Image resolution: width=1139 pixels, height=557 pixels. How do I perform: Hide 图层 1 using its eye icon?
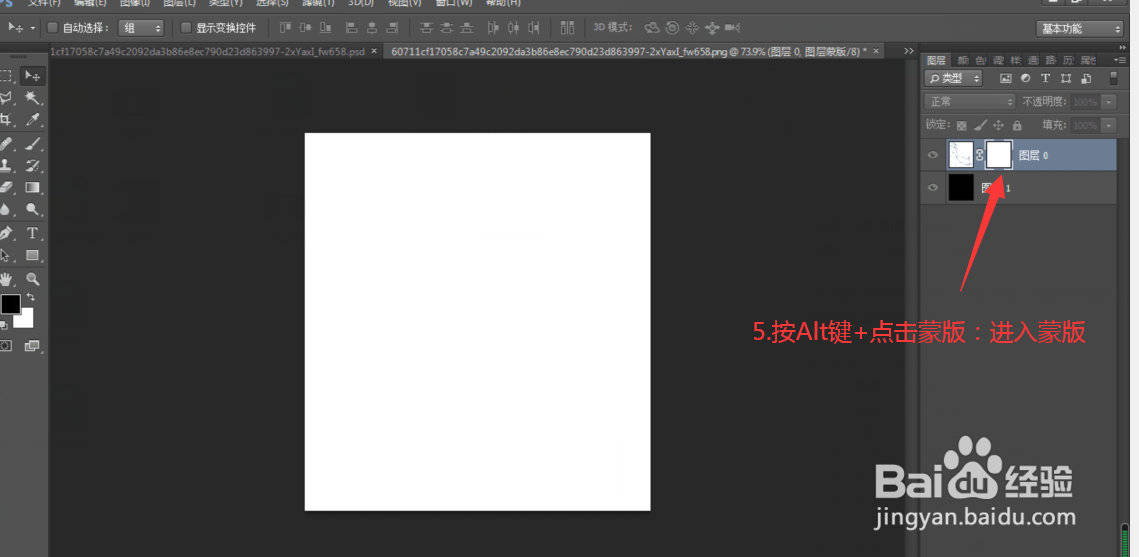pos(933,187)
